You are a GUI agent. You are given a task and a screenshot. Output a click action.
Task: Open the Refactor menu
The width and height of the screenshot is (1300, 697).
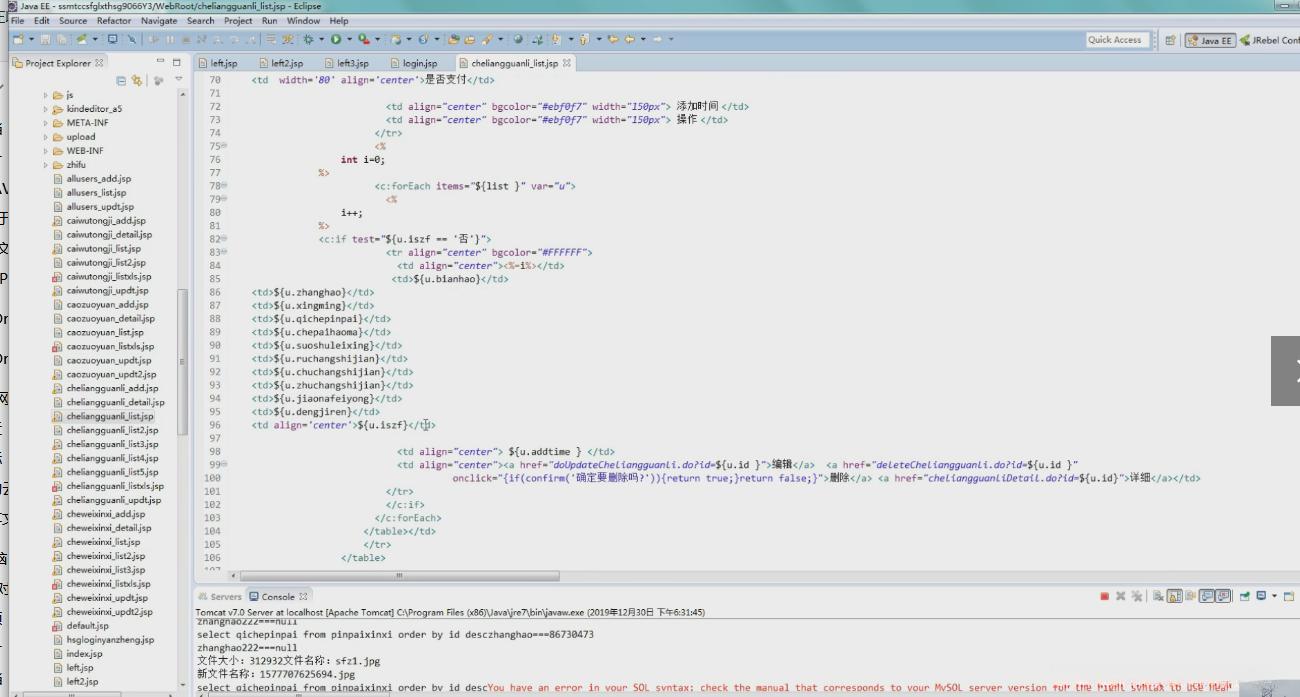pos(114,20)
